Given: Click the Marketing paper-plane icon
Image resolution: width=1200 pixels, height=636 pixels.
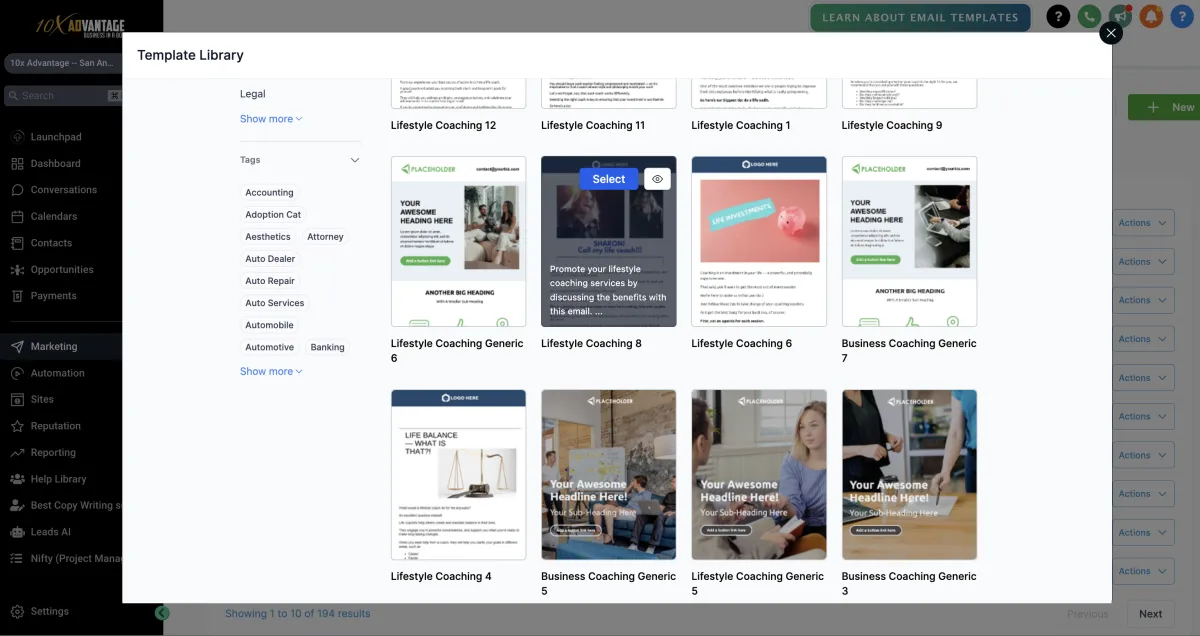Looking at the screenshot, I should click(x=17, y=347).
